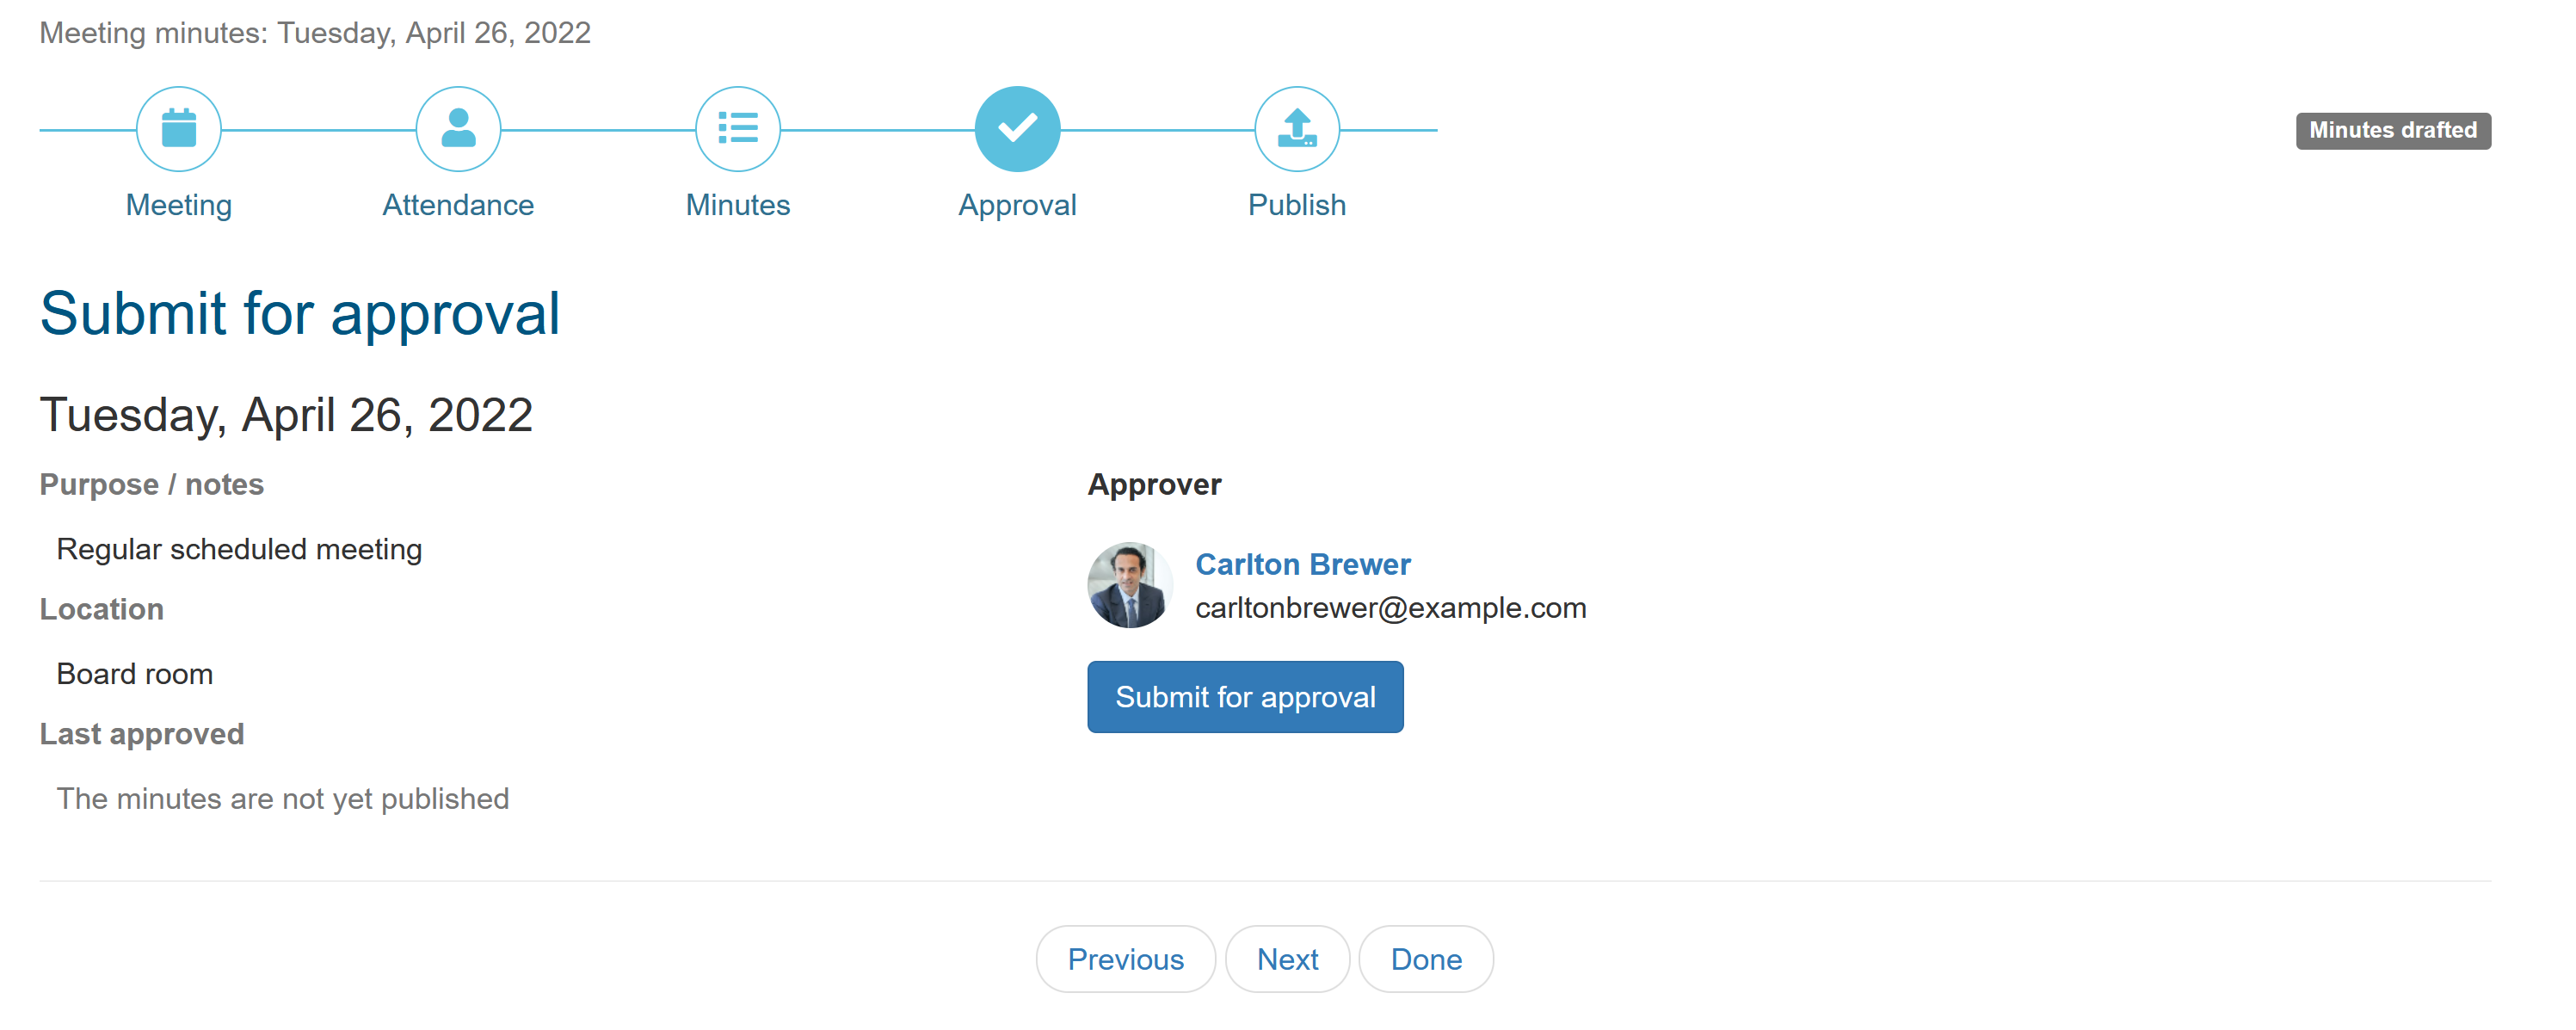Click the person icon for the Attendance step
This screenshot has height=1030, width=2576.
(458, 129)
